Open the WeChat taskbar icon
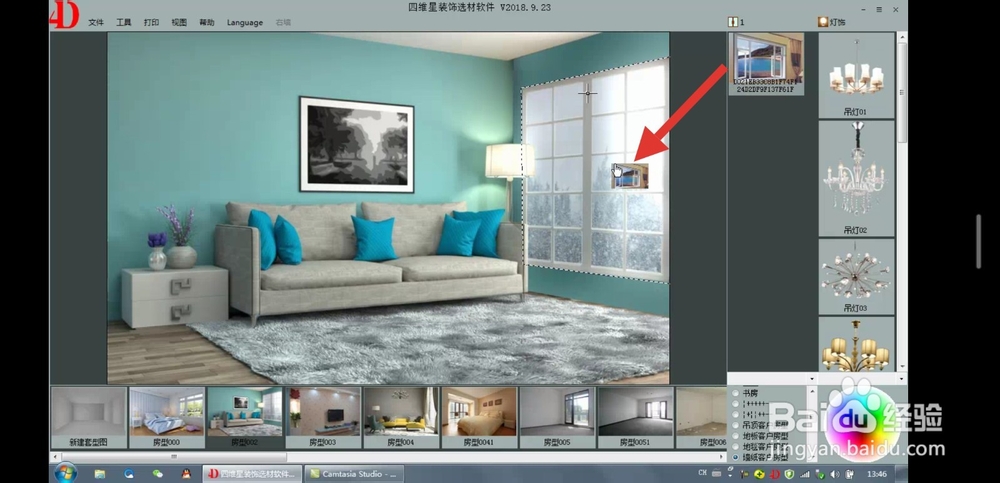This screenshot has width=1000, height=483. coord(158,473)
